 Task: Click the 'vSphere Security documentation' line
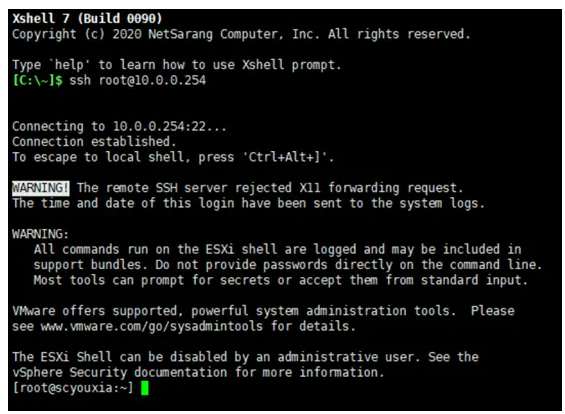point(198,372)
